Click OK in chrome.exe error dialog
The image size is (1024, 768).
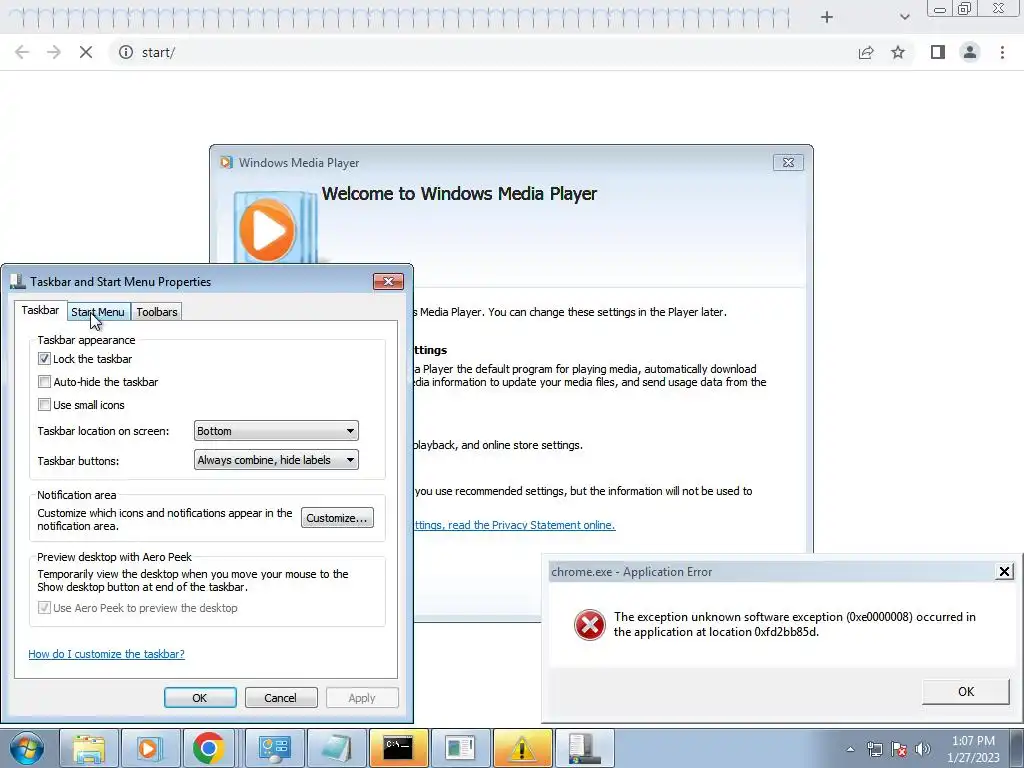click(965, 691)
